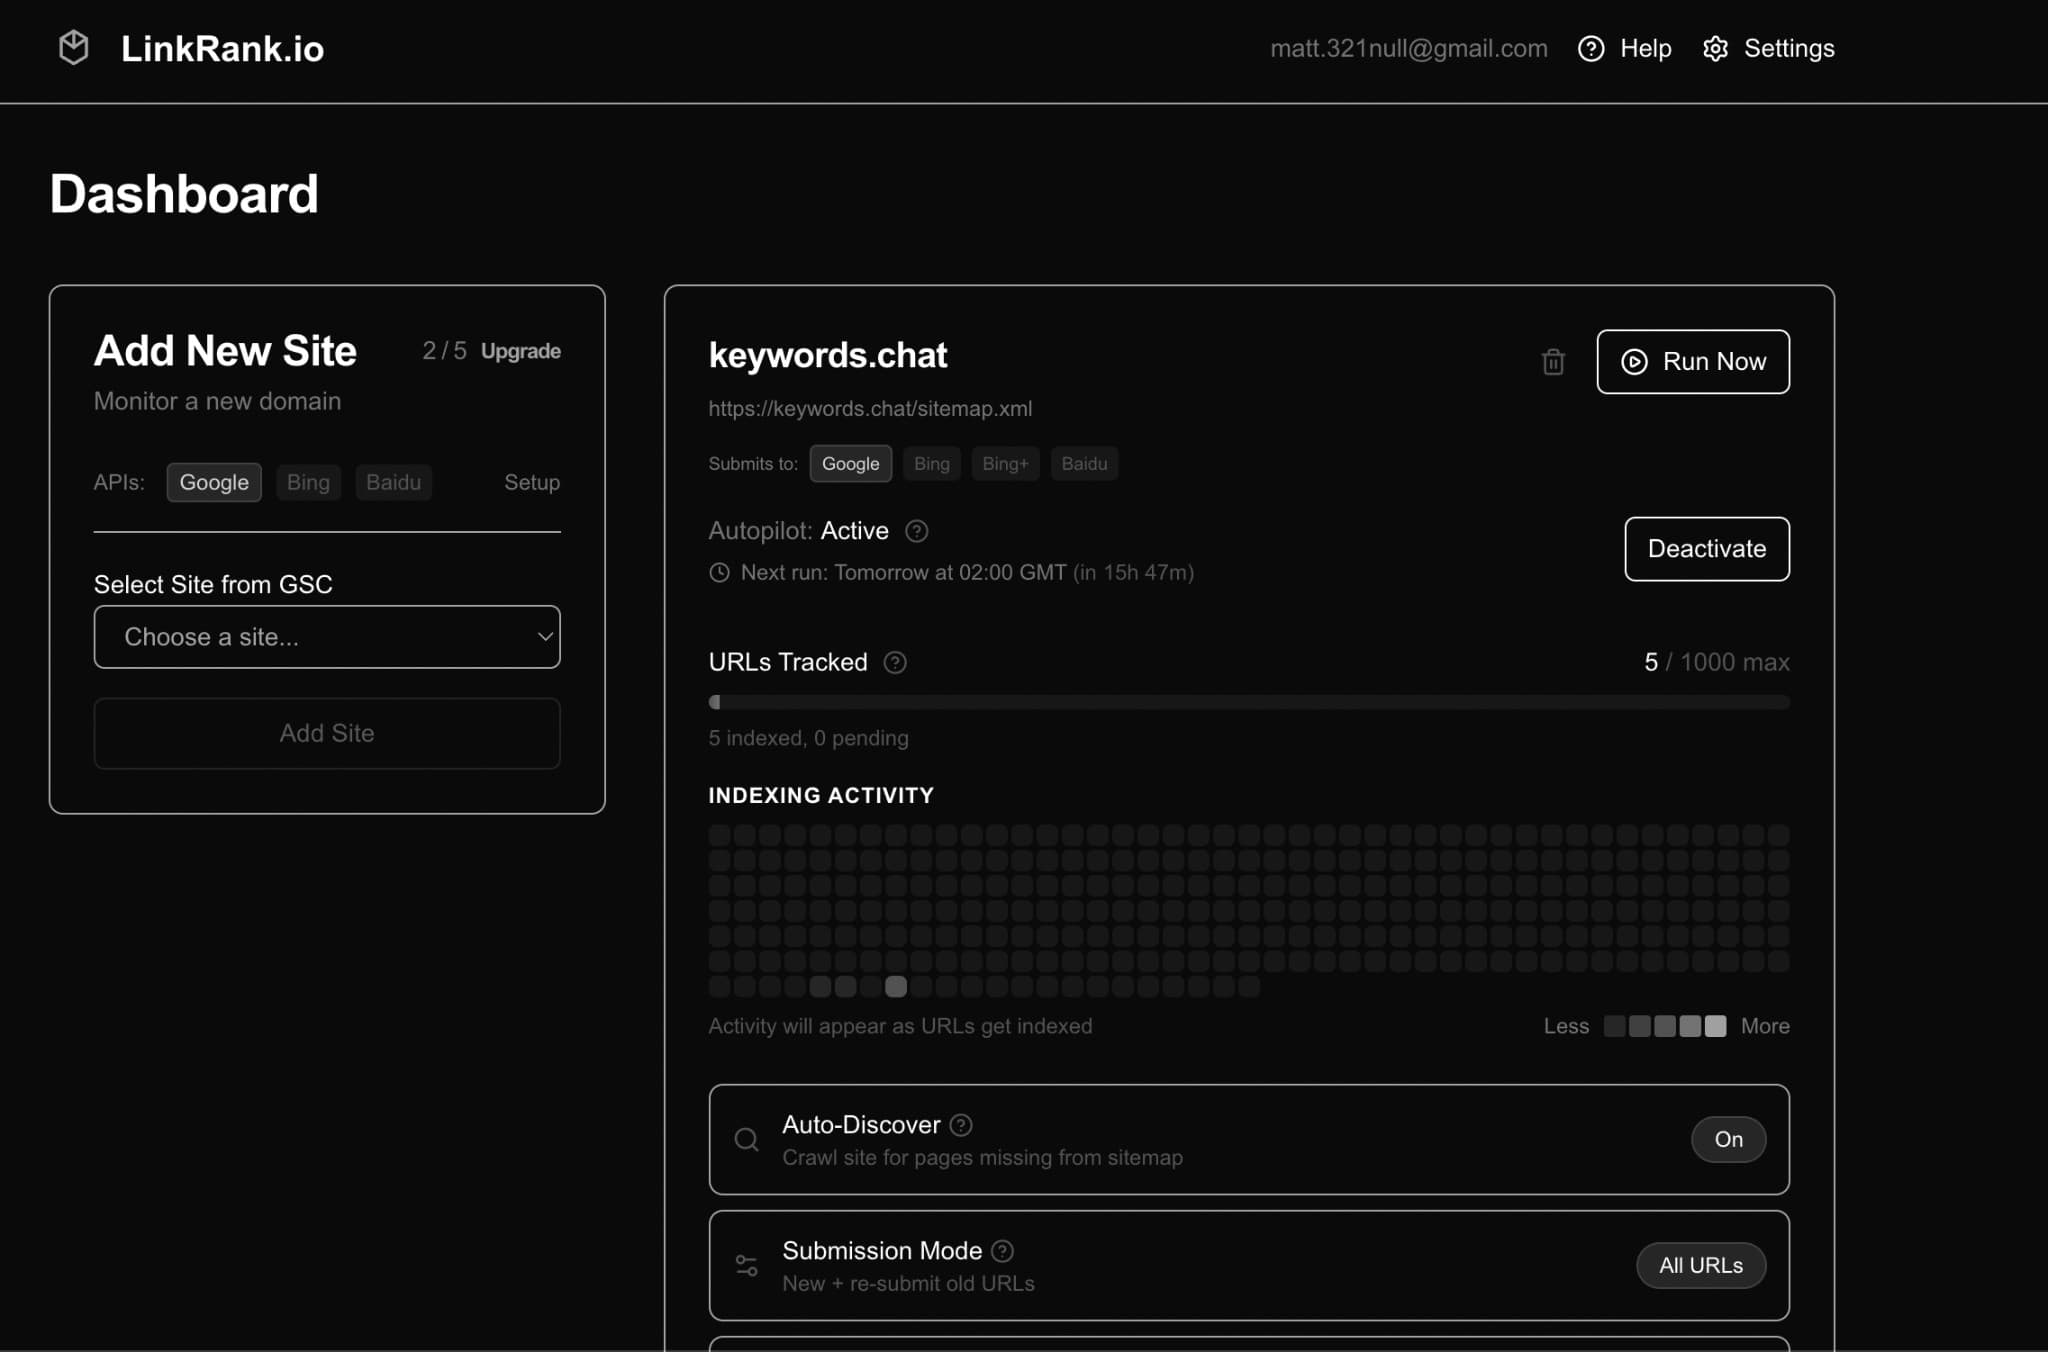
Task: Click the Upgrade label near site limit
Action: pyautogui.click(x=521, y=350)
